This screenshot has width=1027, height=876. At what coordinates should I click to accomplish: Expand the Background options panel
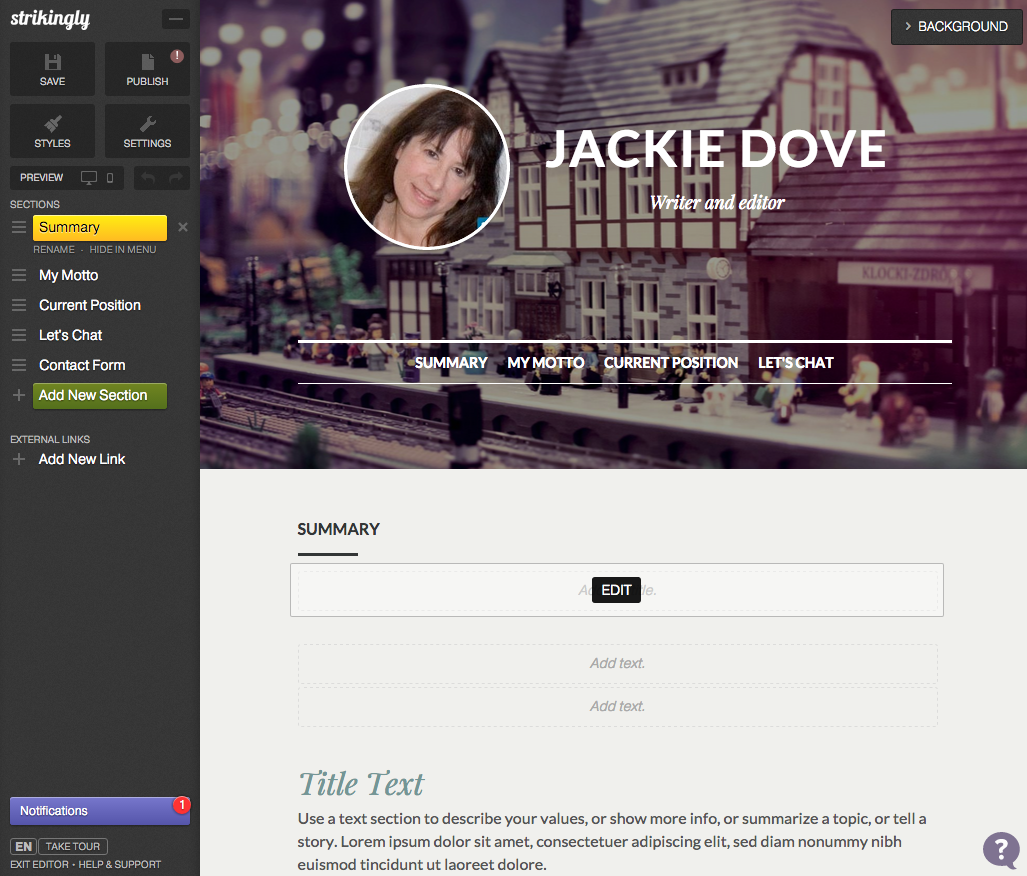955,27
